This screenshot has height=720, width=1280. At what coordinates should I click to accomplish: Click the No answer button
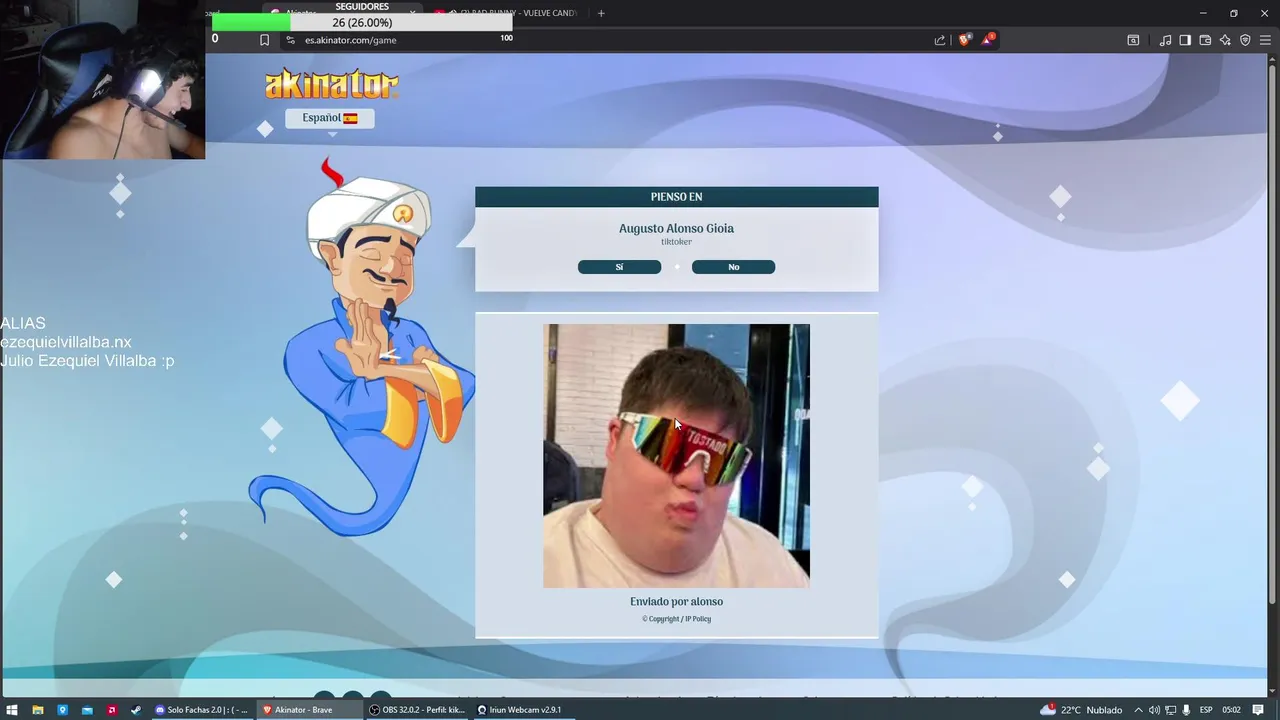(733, 267)
